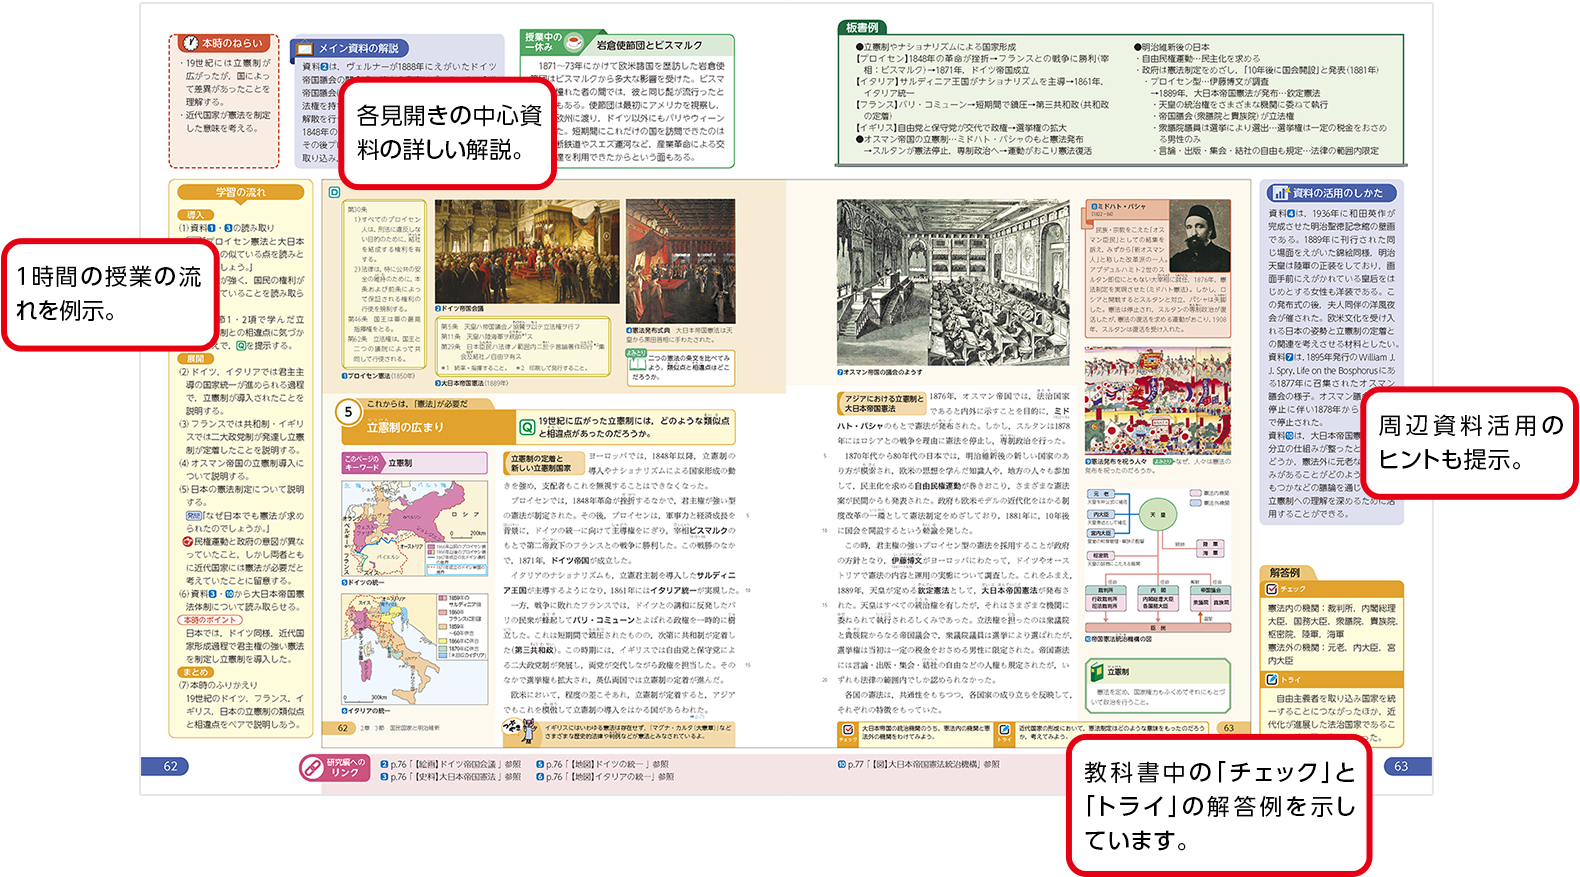Click the bar-chart icon beside 資料の活用のしかた
1580x877 pixels.
pyautogui.click(x=1279, y=193)
